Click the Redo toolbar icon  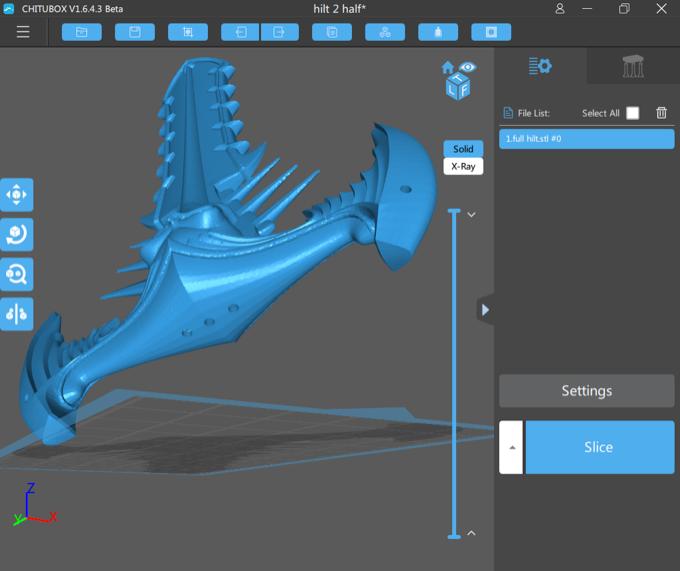pos(280,32)
